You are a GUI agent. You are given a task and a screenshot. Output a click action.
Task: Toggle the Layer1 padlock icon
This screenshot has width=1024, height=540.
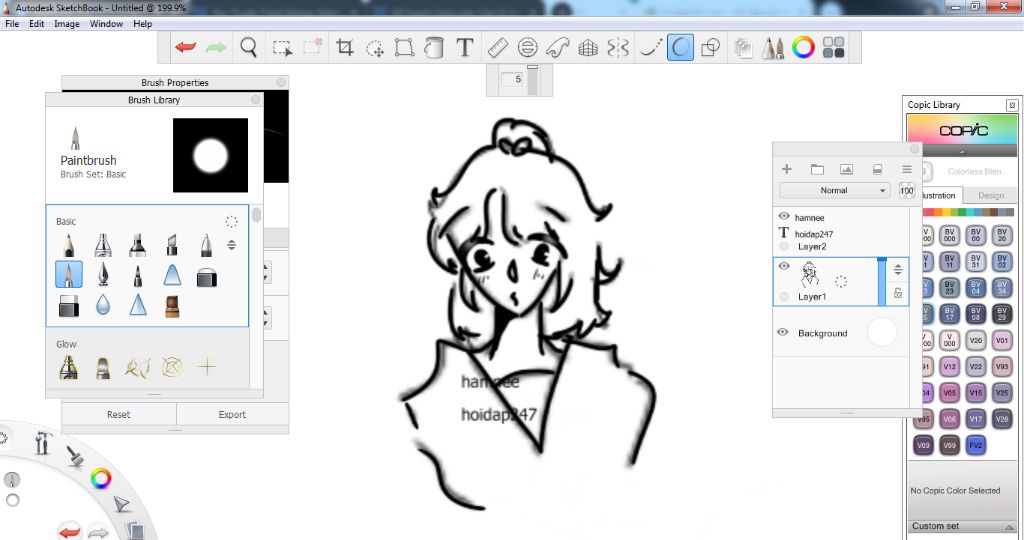(x=898, y=293)
